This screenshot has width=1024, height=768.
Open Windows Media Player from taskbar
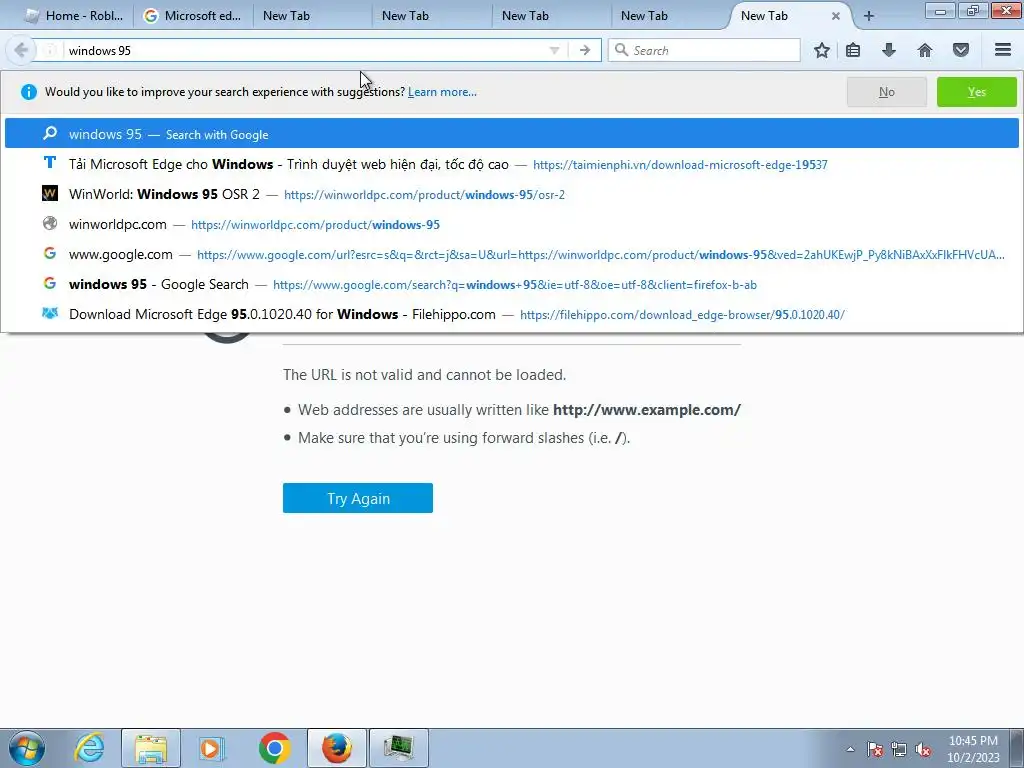[212, 748]
